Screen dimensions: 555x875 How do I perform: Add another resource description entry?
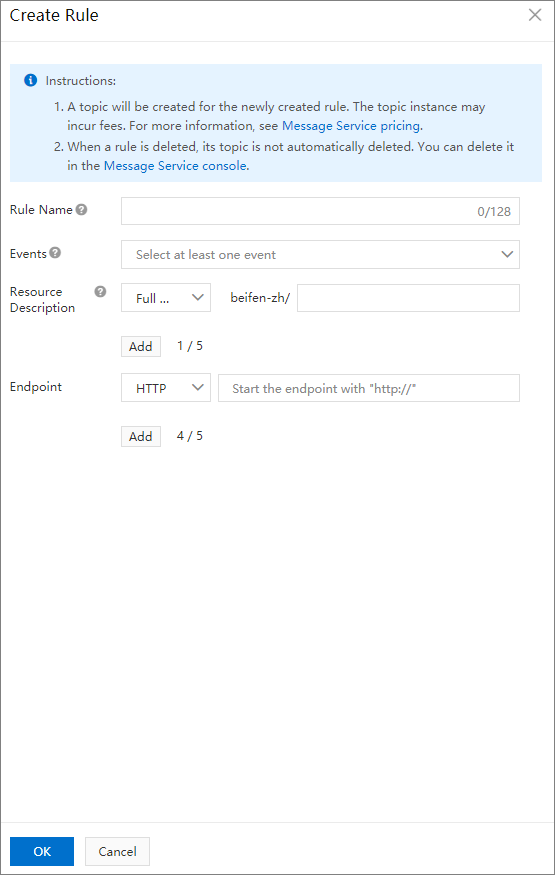[x=141, y=347]
